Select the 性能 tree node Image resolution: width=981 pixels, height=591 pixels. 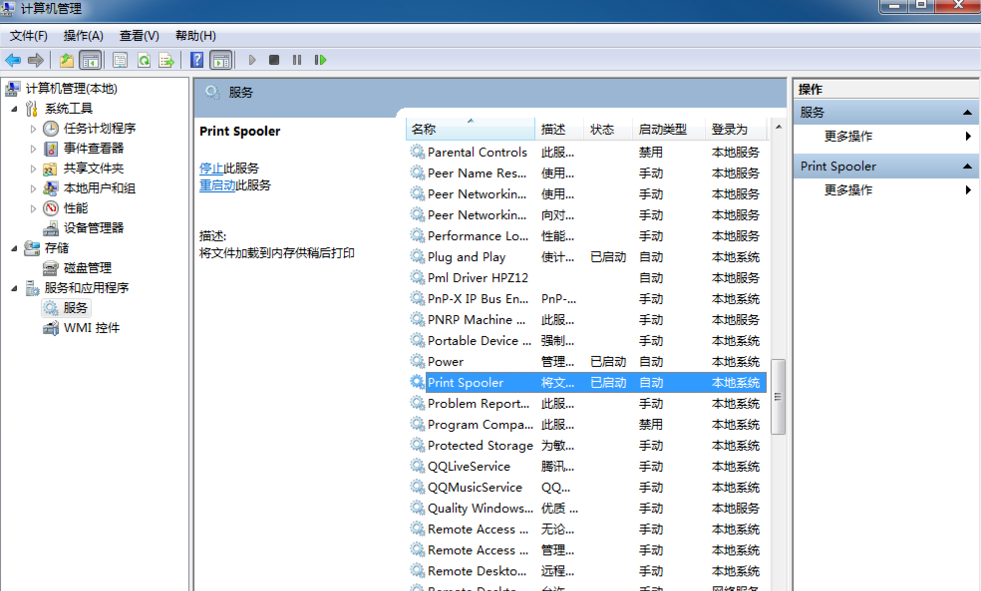coord(76,208)
